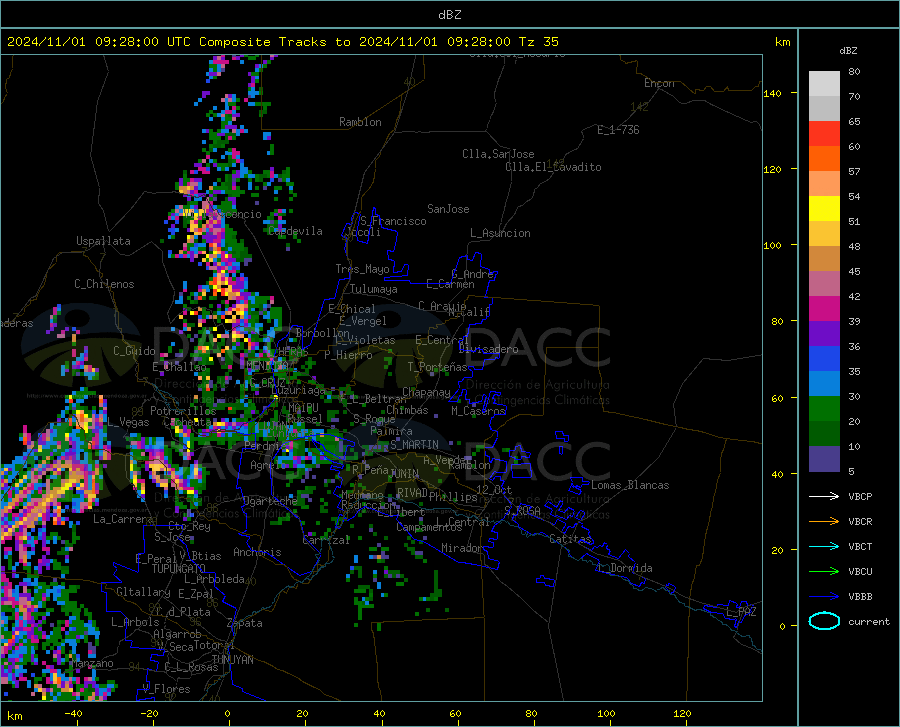Click the cyan VBCT arrow in legend

click(824, 546)
